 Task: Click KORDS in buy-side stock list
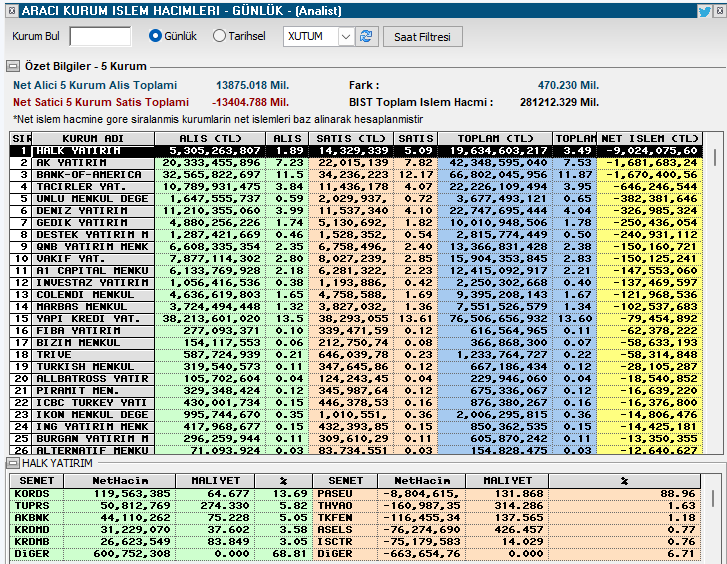pos(32,494)
